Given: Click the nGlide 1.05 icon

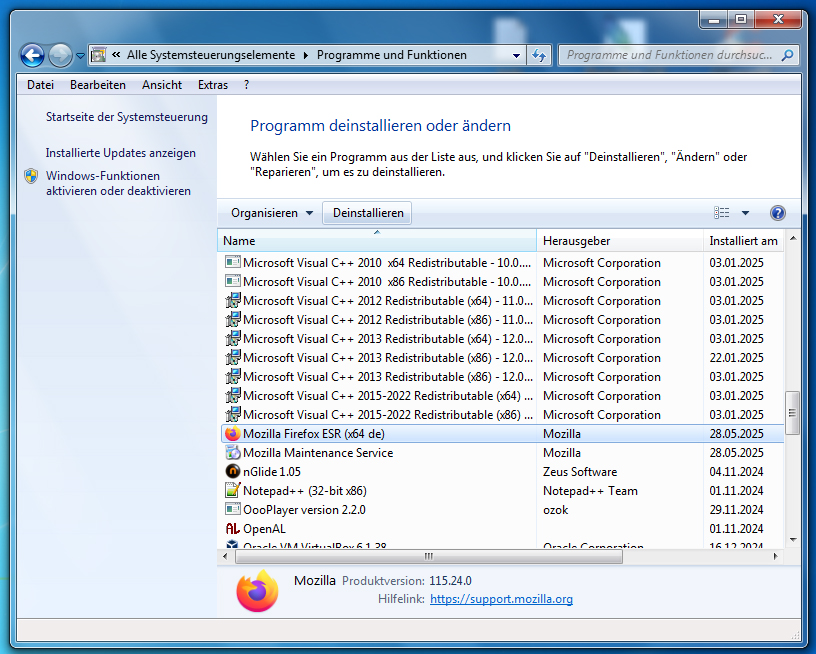Looking at the screenshot, I should (232, 472).
